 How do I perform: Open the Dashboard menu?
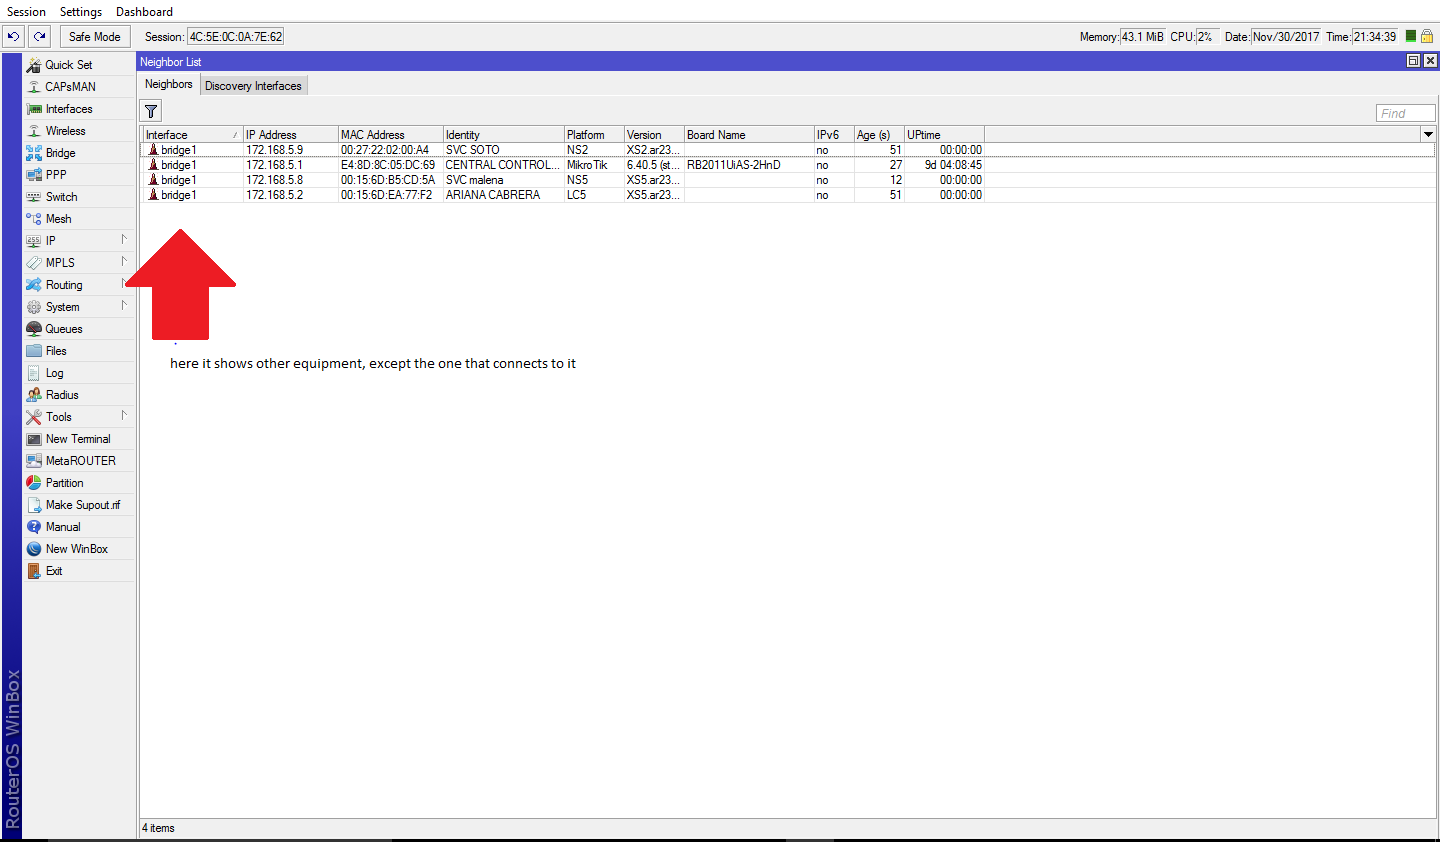click(144, 11)
